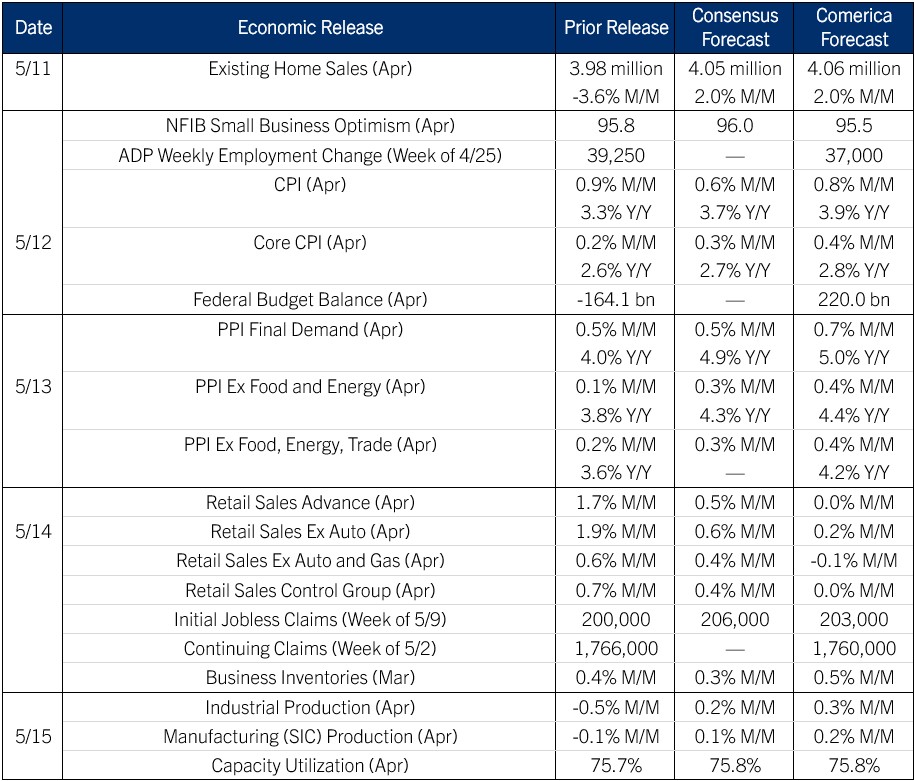Click 'Retail Sales Advance (Apr)' label

[x=310, y=502]
